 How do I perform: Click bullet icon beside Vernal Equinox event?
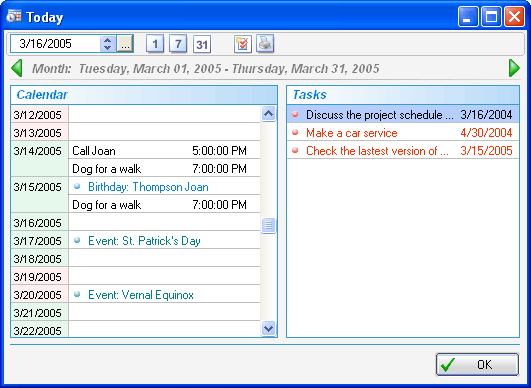point(77,294)
